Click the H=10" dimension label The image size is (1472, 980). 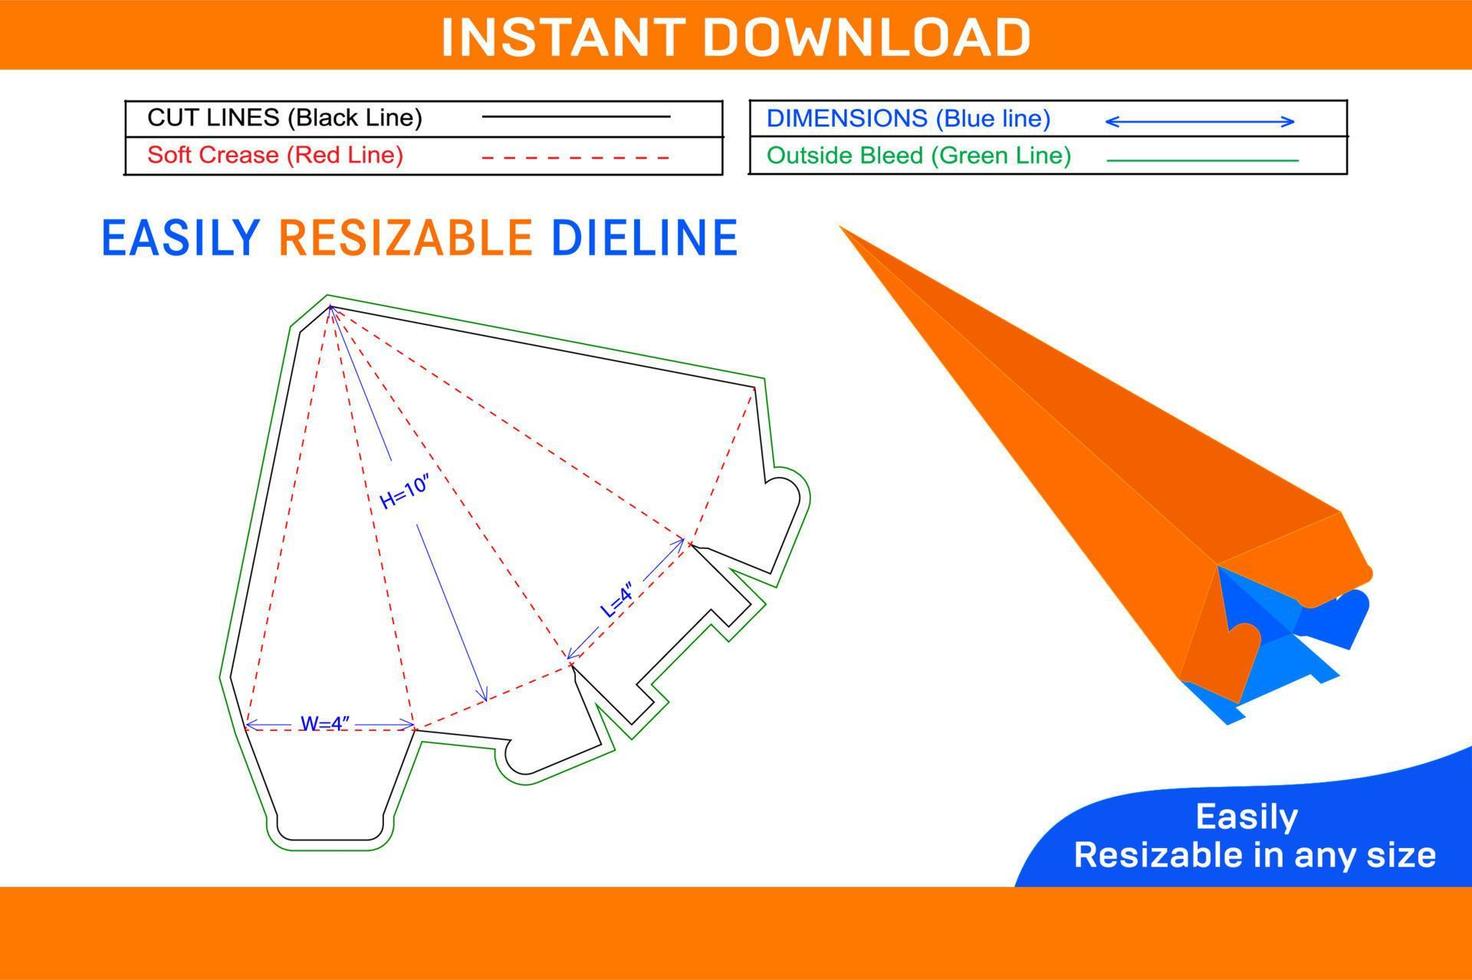404,491
